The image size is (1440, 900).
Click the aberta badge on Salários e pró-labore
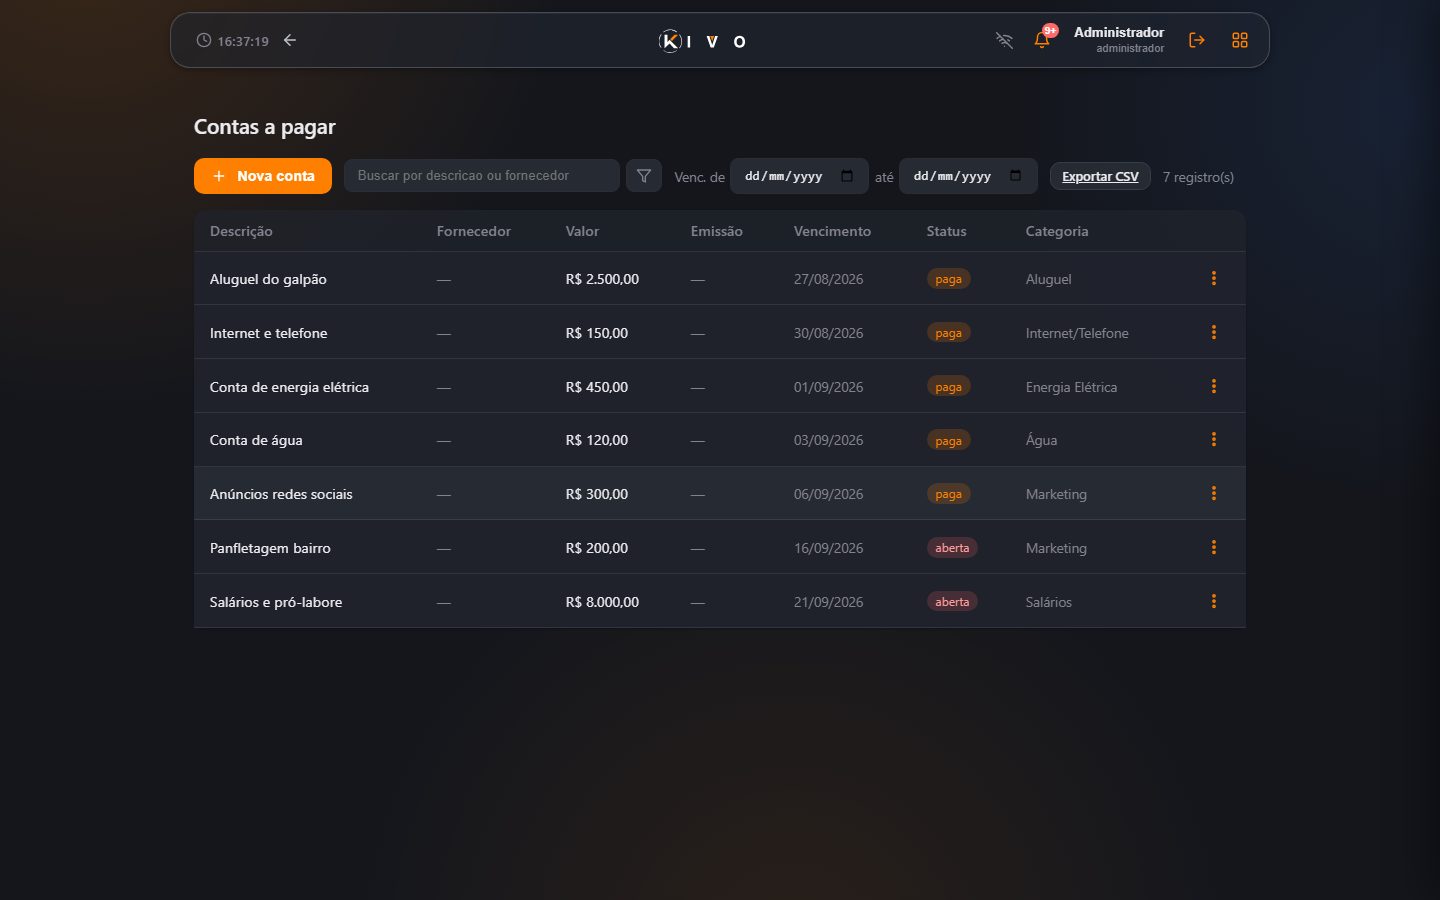tap(952, 602)
